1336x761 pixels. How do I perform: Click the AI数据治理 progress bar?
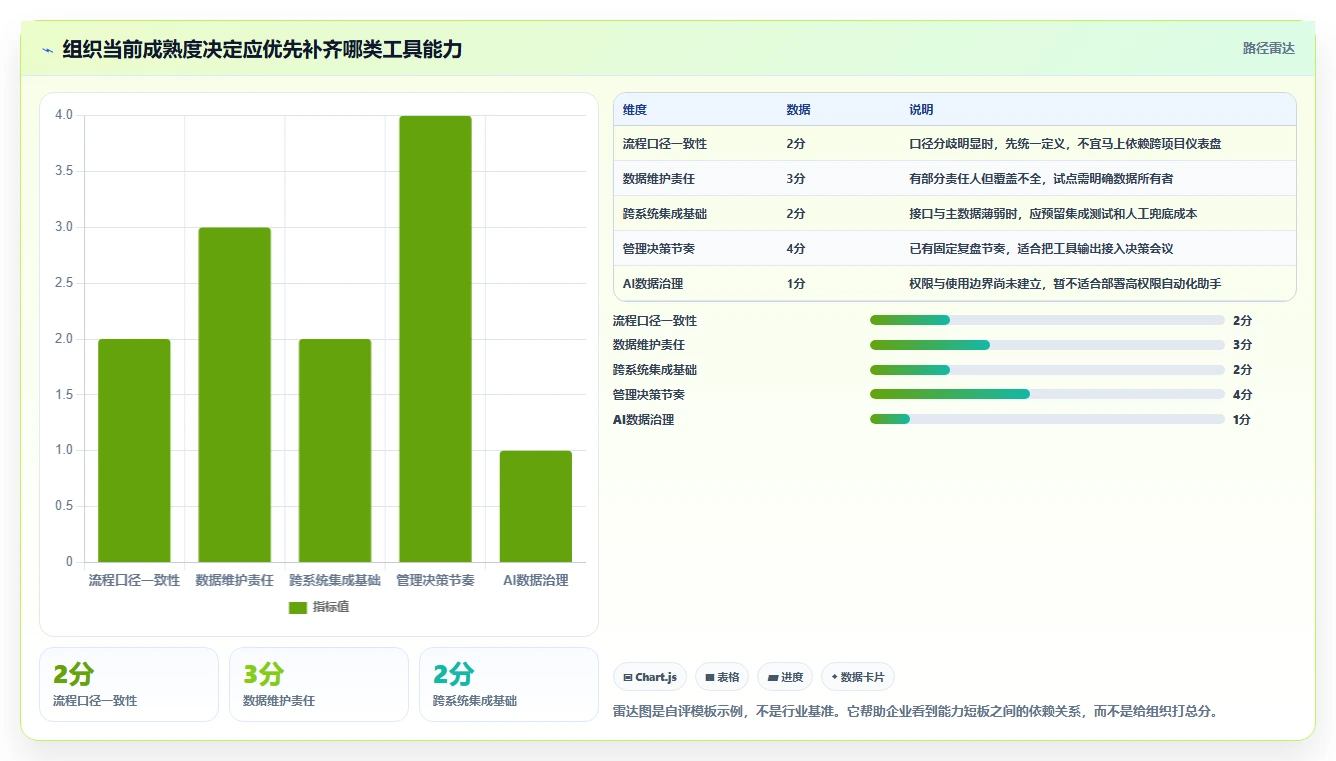tap(1047, 420)
